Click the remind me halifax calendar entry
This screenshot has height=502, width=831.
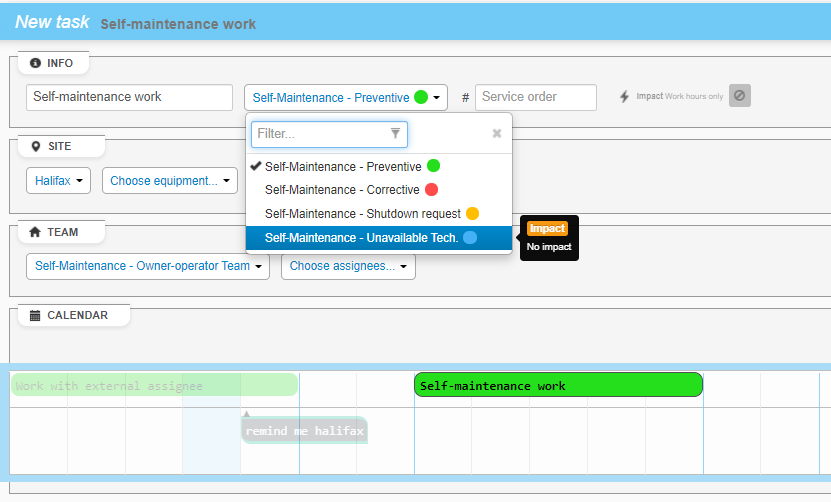pyautogui.click(x=305, y=431)
